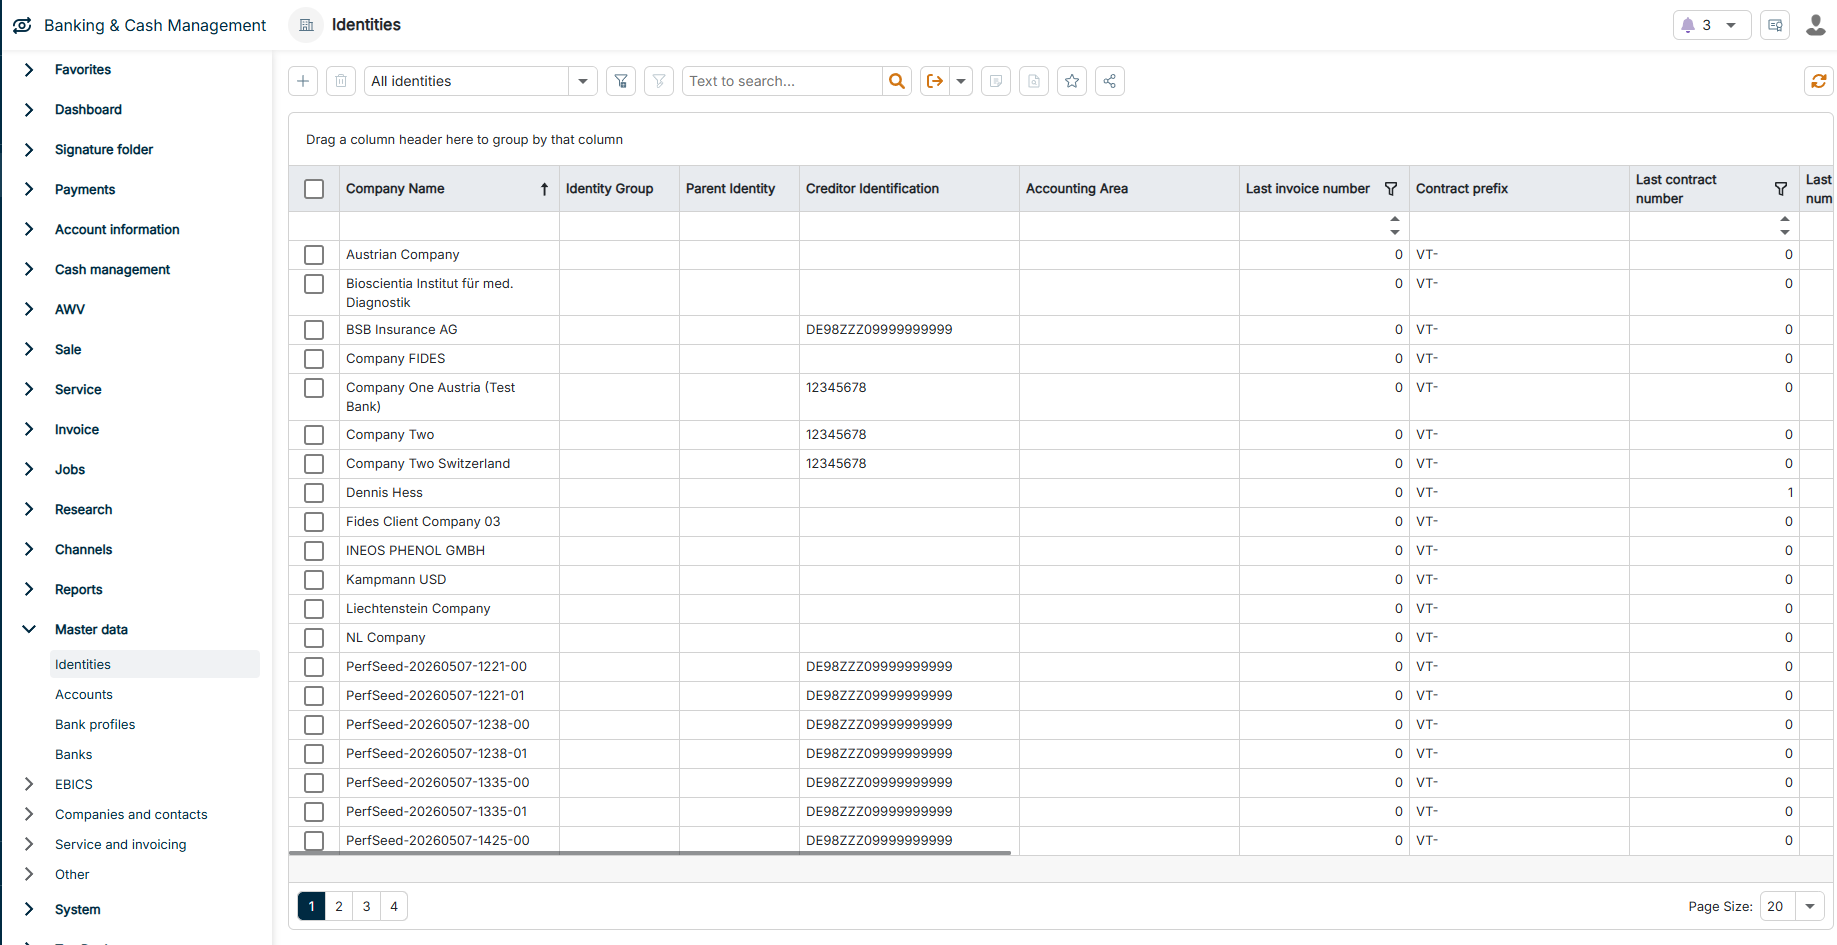Check the BSB Insurance AG row checkbox
The width and height of the screenshot is (1837, 945).
(x=314, y=330)
